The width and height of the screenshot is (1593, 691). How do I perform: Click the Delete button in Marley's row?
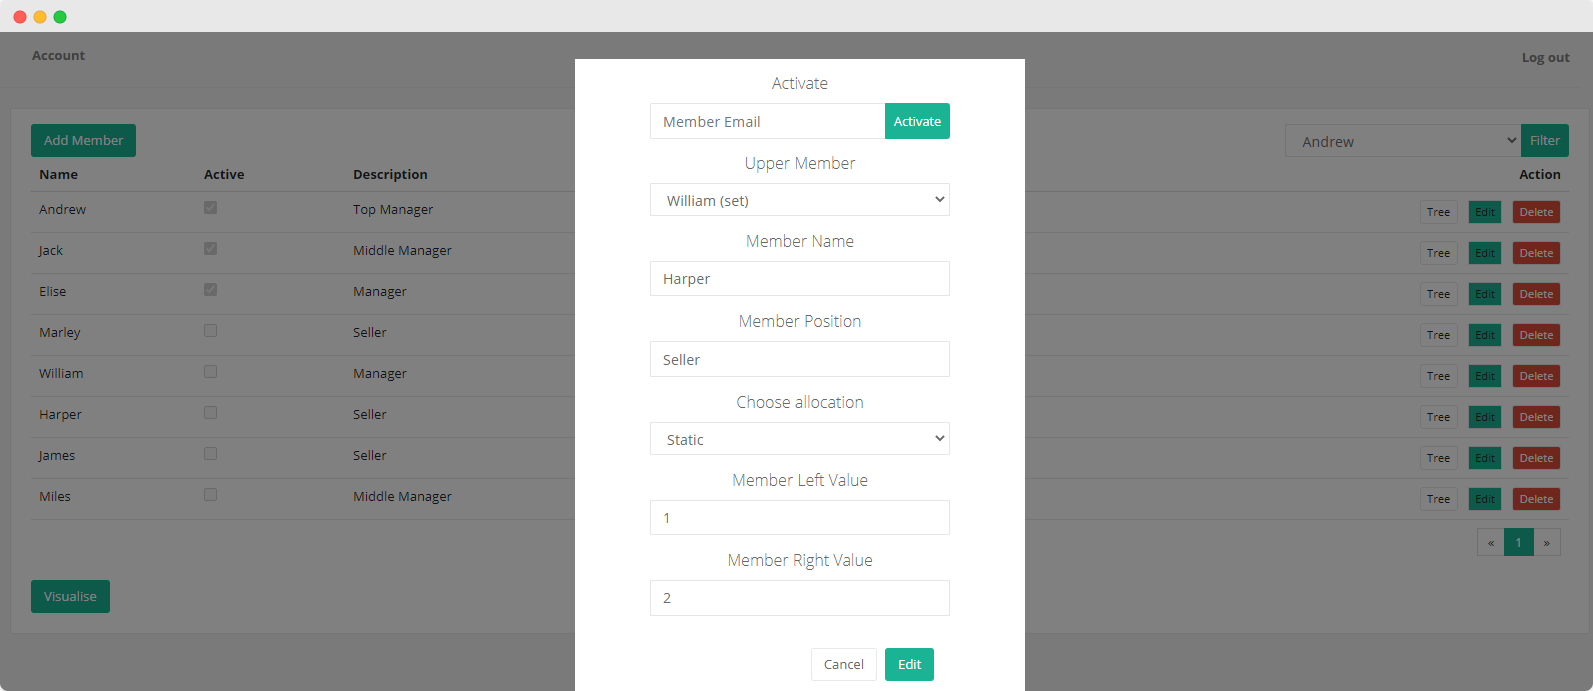point(1536,335)
